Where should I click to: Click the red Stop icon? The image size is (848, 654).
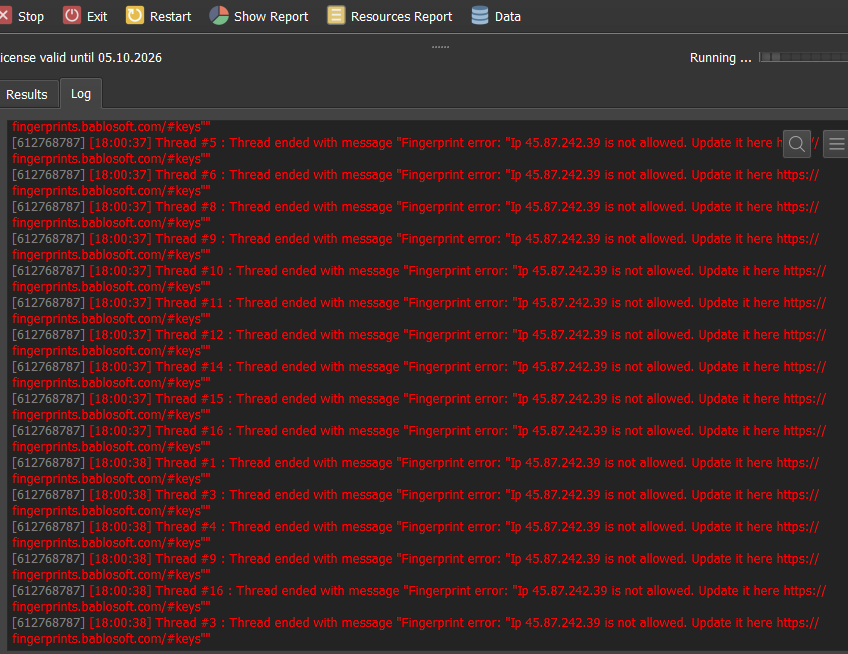[x=4, y=16]
